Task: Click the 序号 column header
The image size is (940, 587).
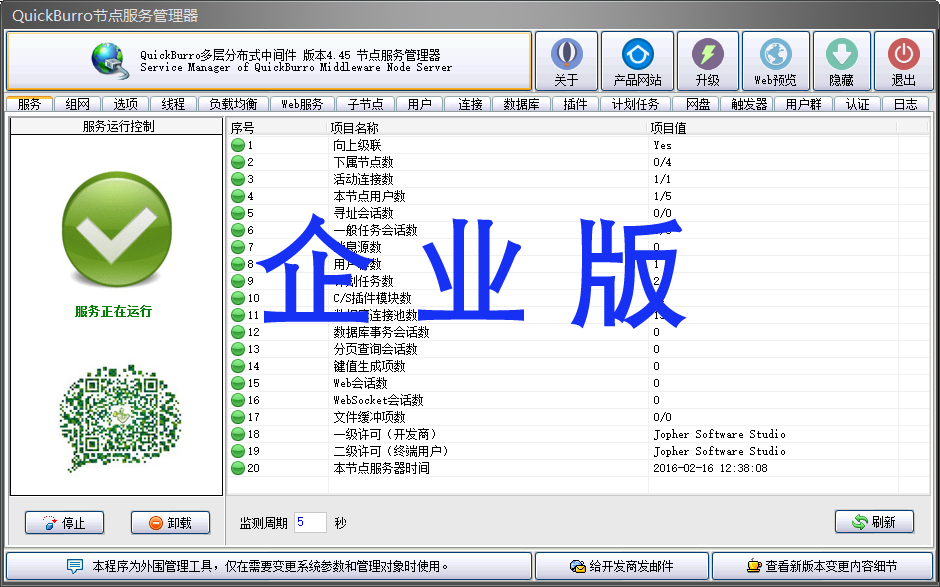Action: 278,128
